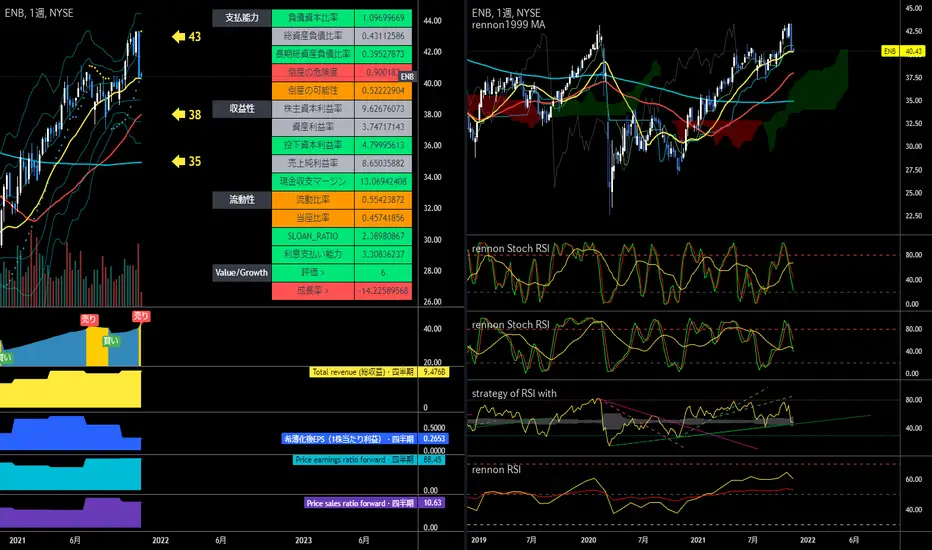
Task: Select the value 8.65035882
Action: (383, 163)
